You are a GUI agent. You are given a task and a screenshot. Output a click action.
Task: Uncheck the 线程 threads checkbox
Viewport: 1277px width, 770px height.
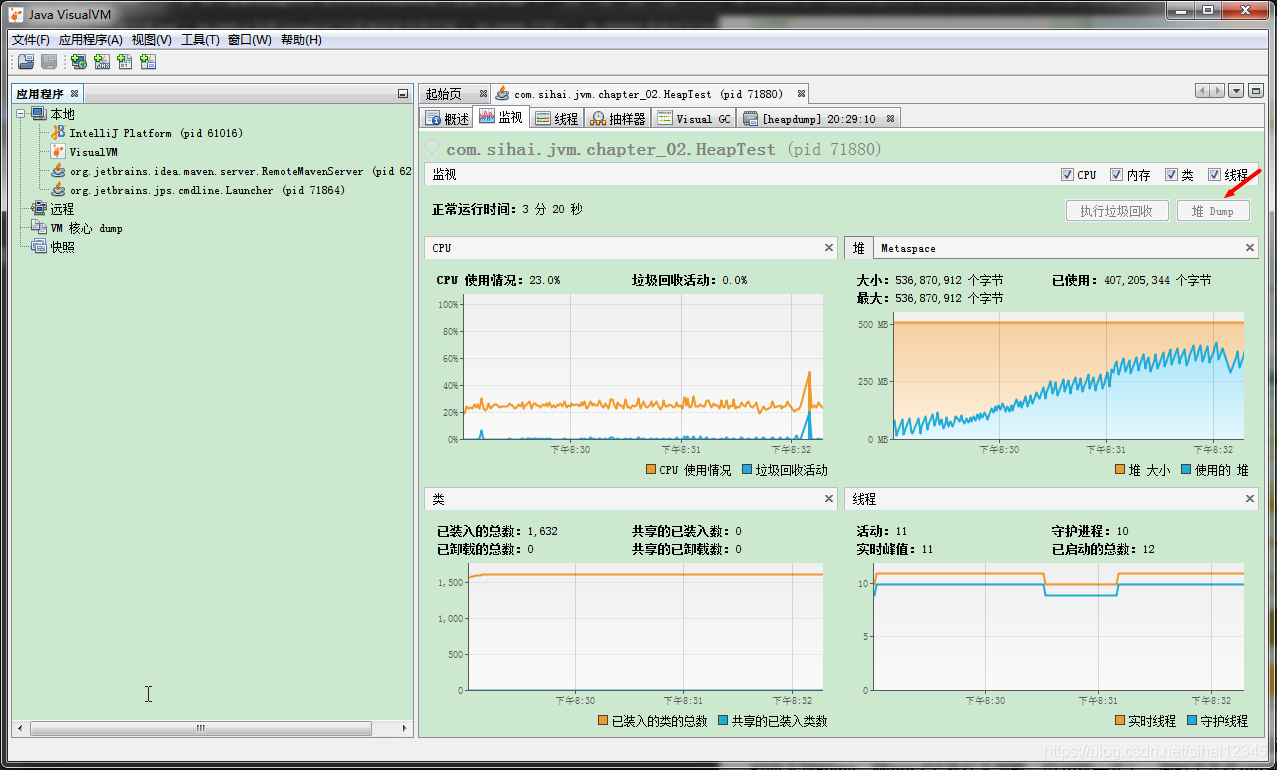coord(1215,174)
